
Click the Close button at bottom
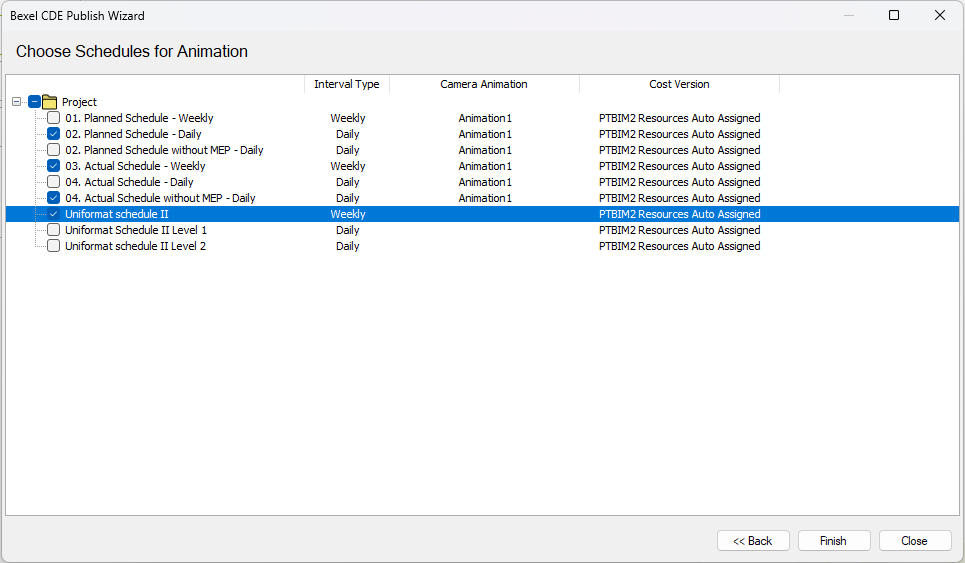[915, 541]
